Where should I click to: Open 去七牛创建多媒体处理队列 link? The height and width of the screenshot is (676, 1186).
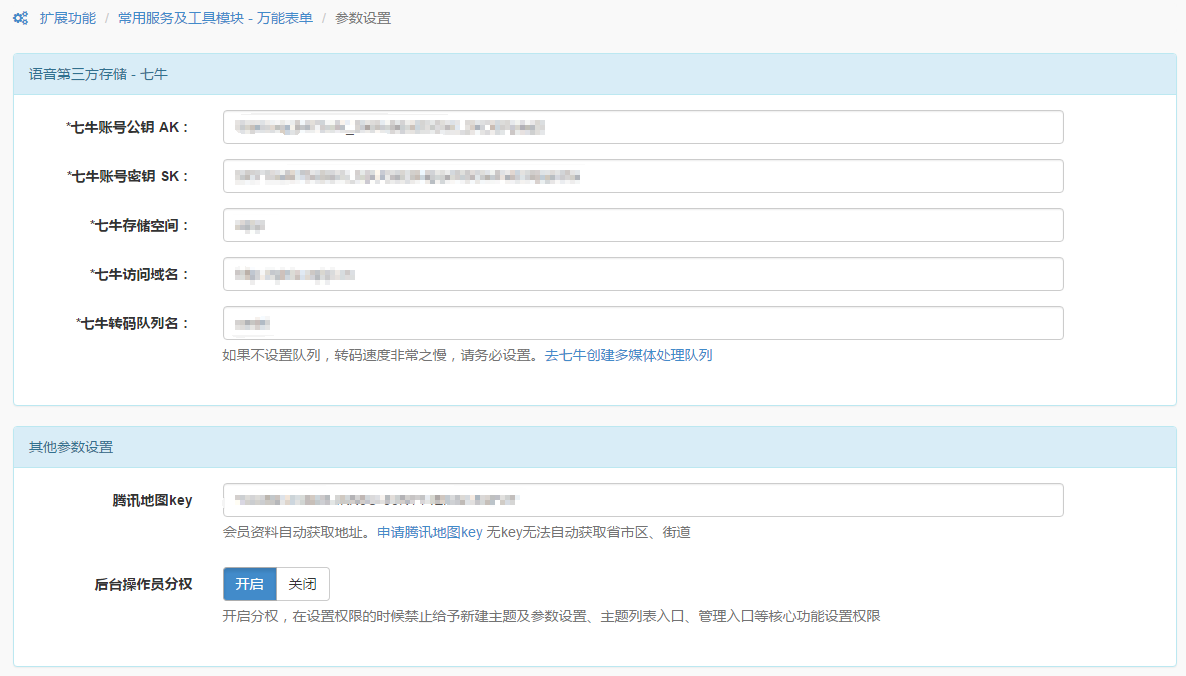point(629,355)
